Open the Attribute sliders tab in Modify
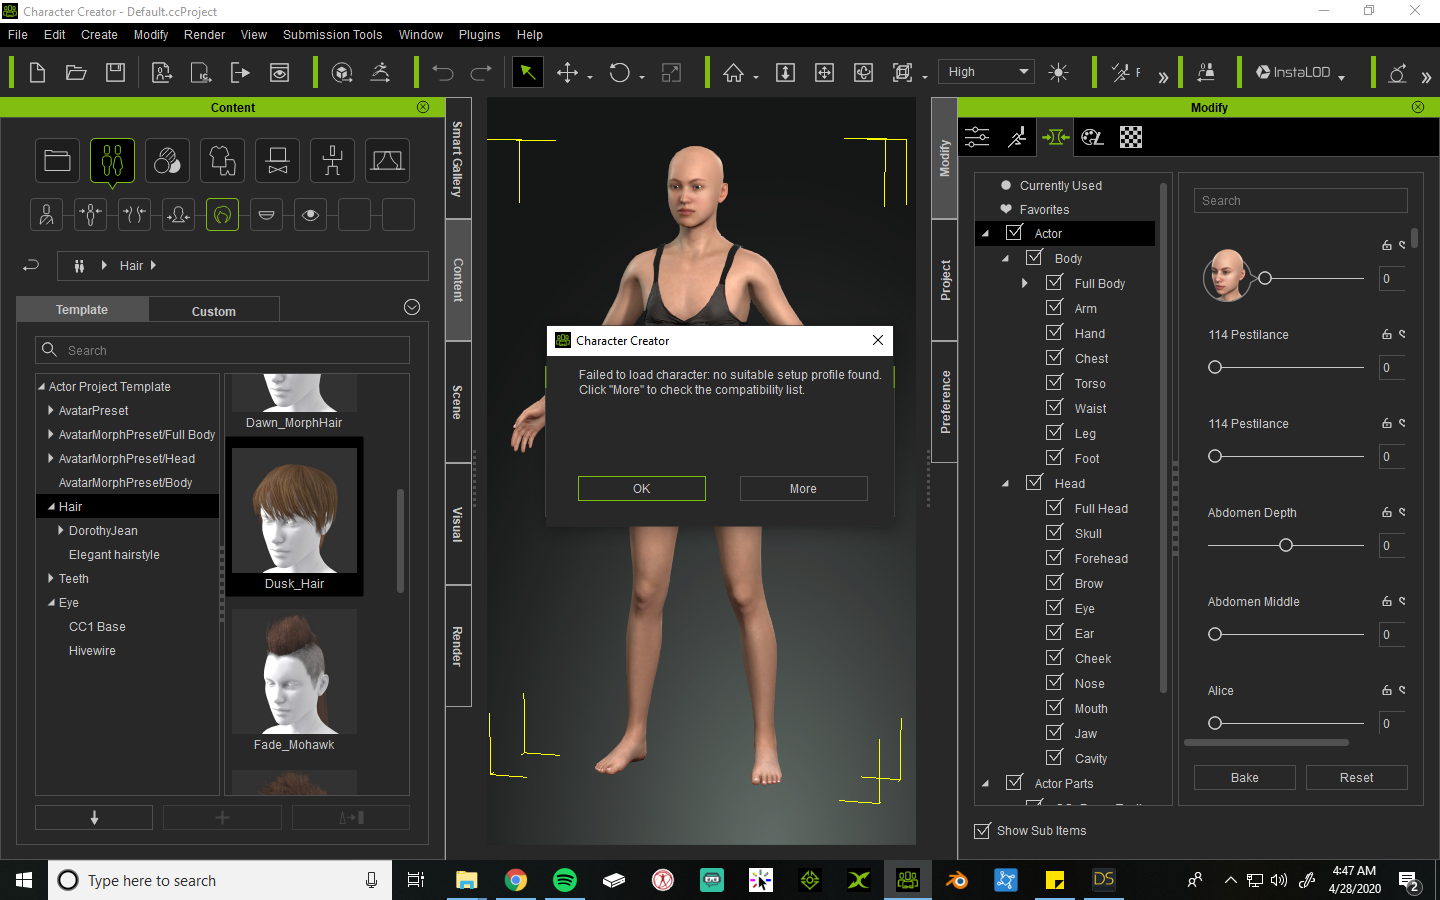This screenshot has width=1440, height=900. pos(978,137)
